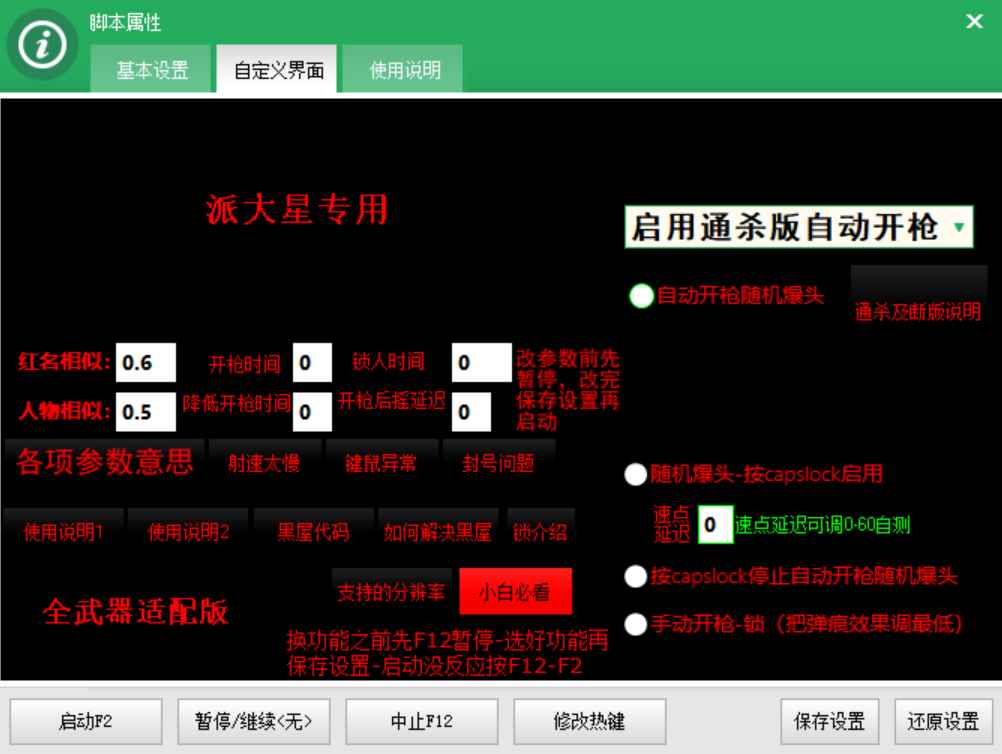Open the 启用通杀版自动开枪 dropdown
The width and height of the screenshot is (1002, 754).
pos(799,227)
